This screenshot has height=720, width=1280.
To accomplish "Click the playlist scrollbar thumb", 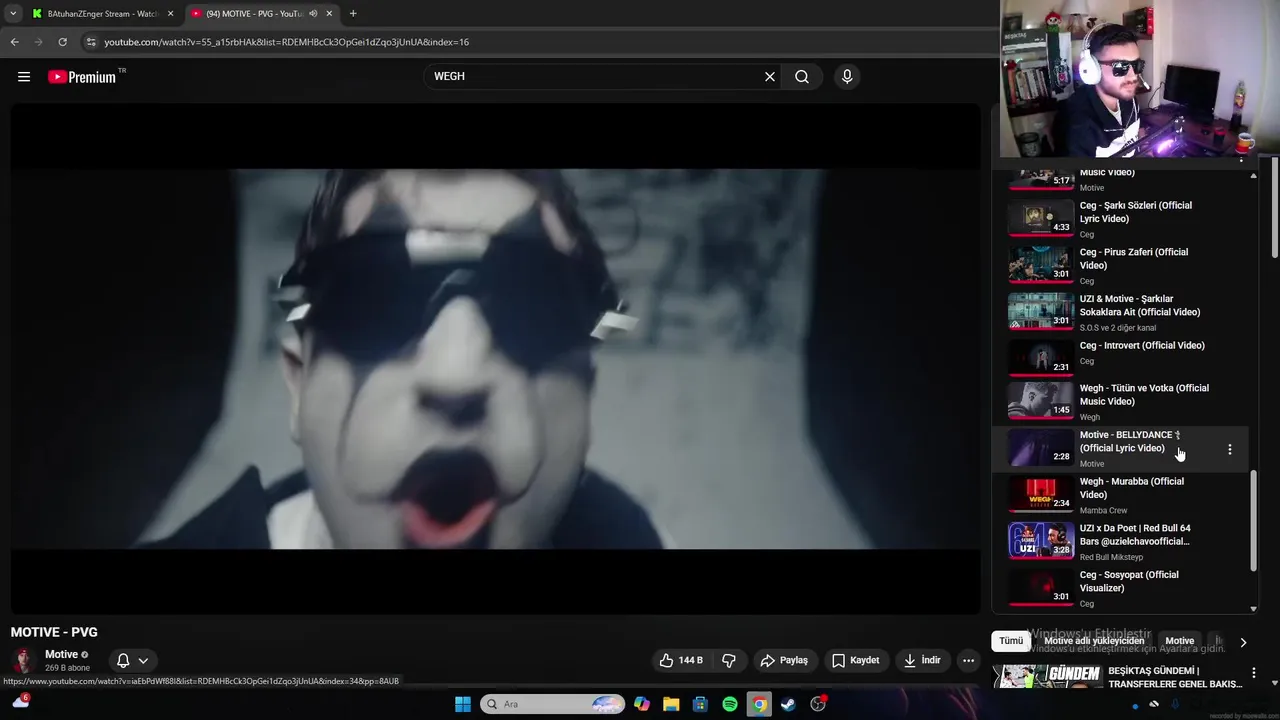I will click(x=1254, y=520).
